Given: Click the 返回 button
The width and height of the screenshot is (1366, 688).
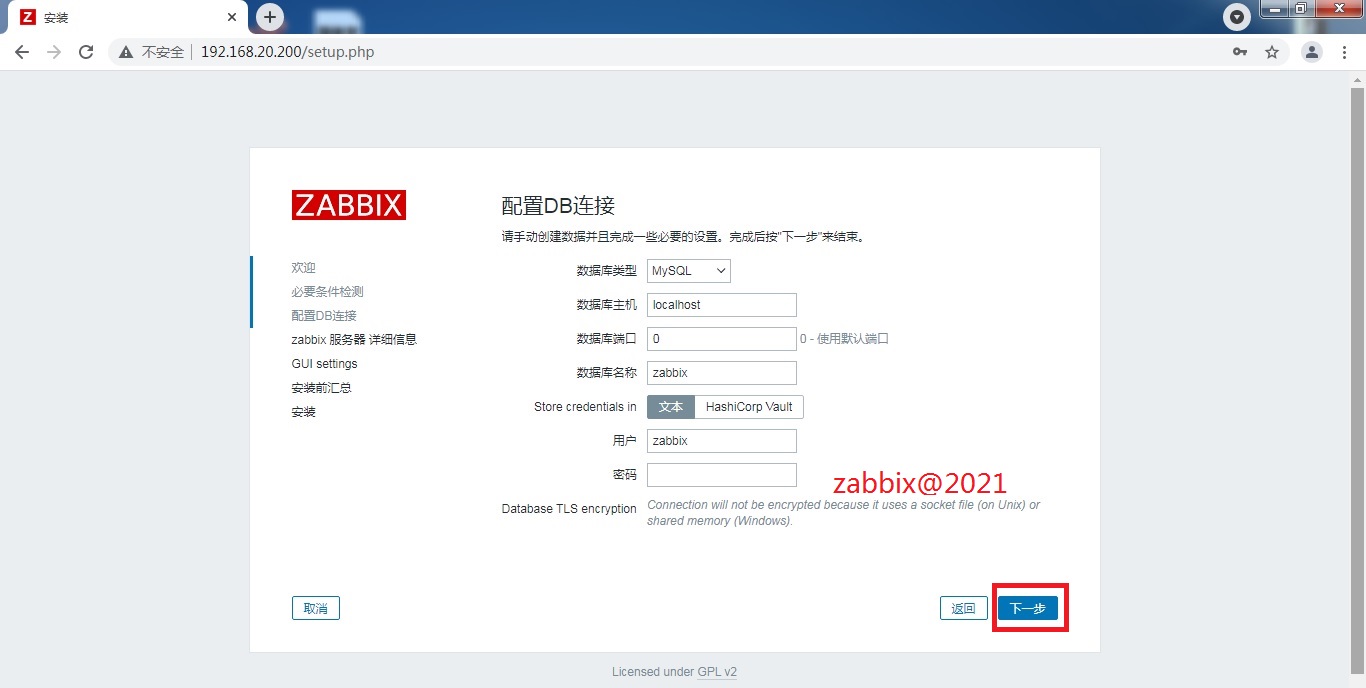Looking at the screenshot, I should point(964,608).
